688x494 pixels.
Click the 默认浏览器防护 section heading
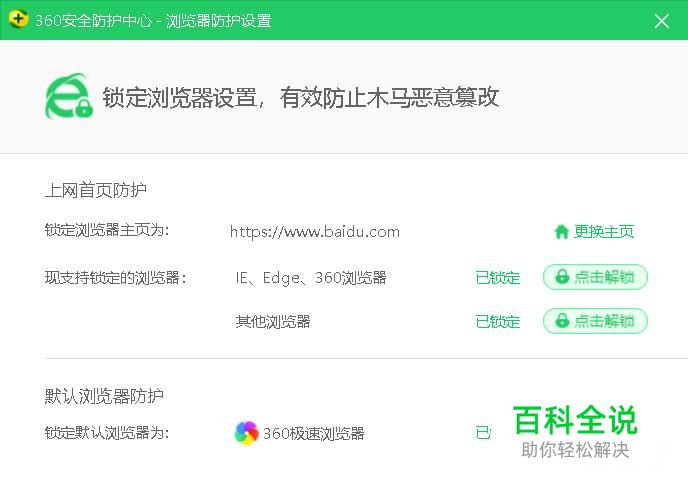click(x=104, y=396)
